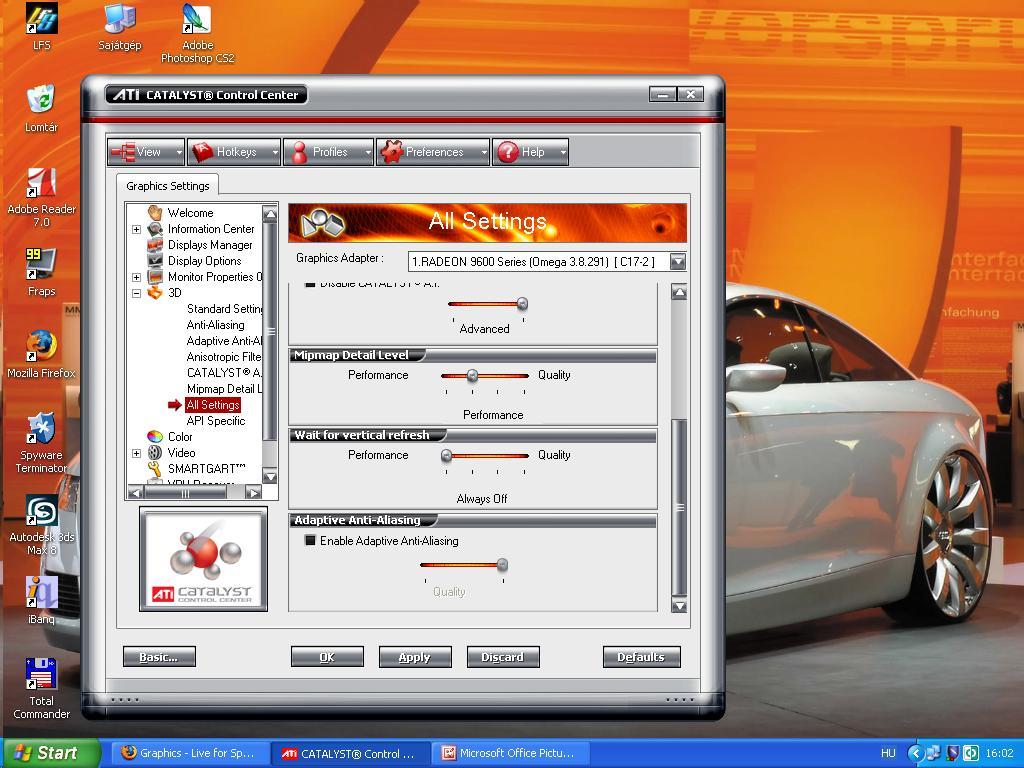Expand the Video tree node

[x=136, y=453]
